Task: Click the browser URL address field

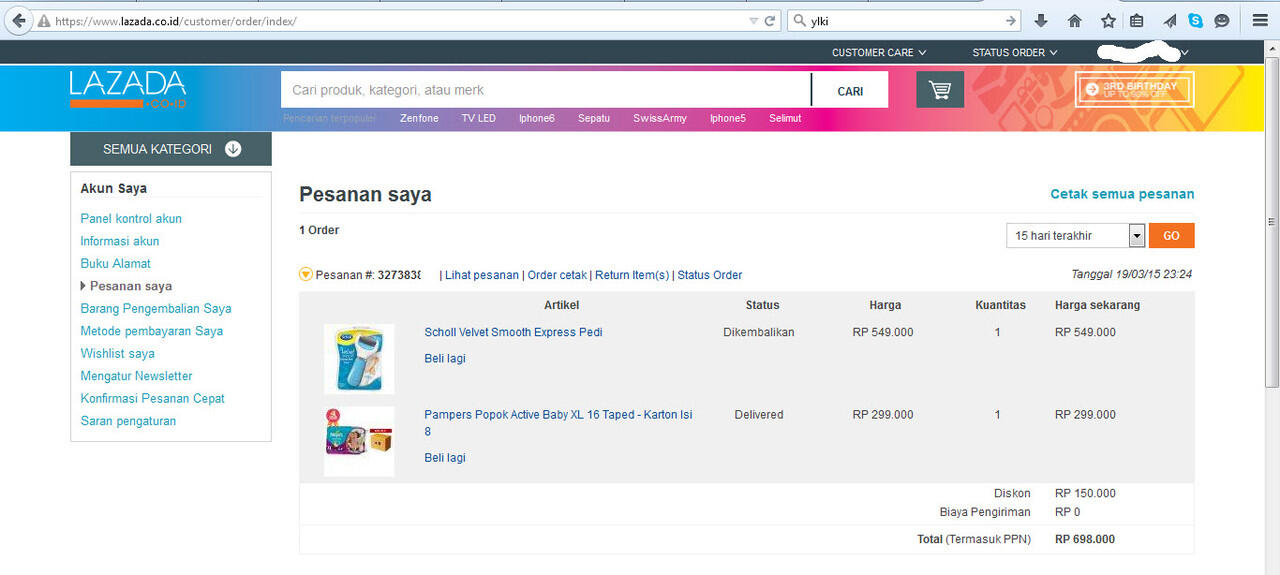Action: coord(400,21)
